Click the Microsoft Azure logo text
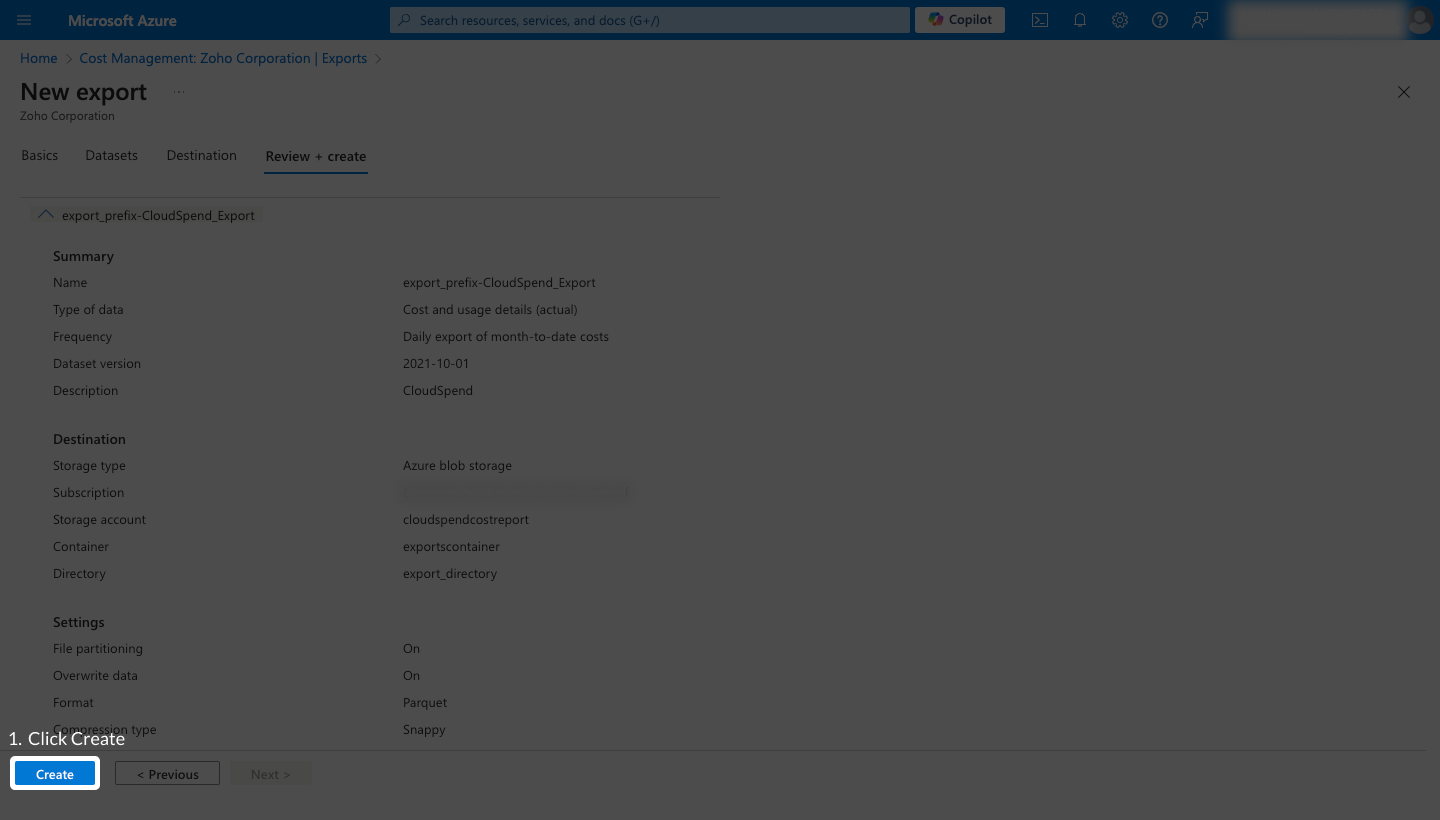1440x820 pixels. pos(123,20)
